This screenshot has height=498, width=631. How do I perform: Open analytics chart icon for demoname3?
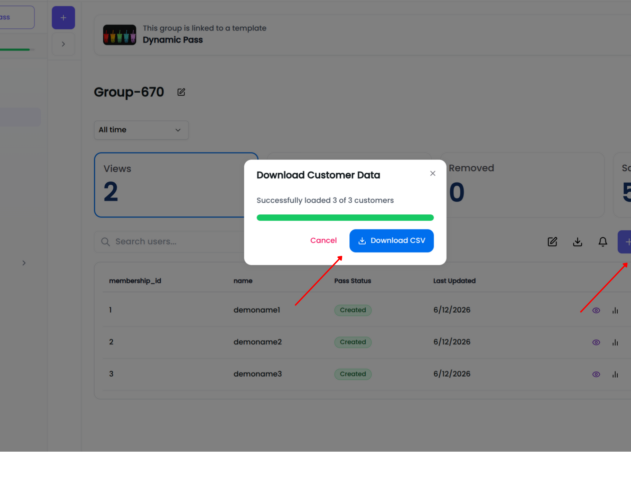tap(615, 374)
